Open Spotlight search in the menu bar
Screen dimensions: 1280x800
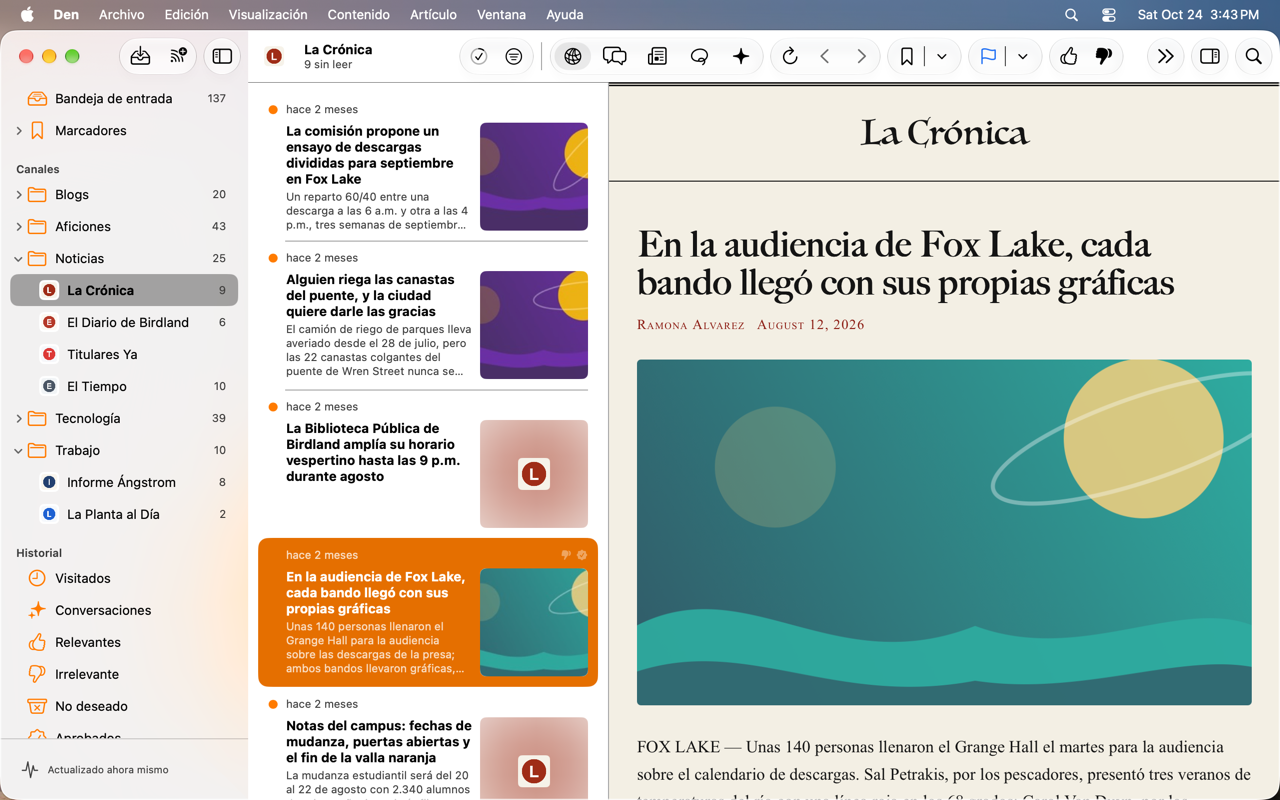(x=1071, y=15)
